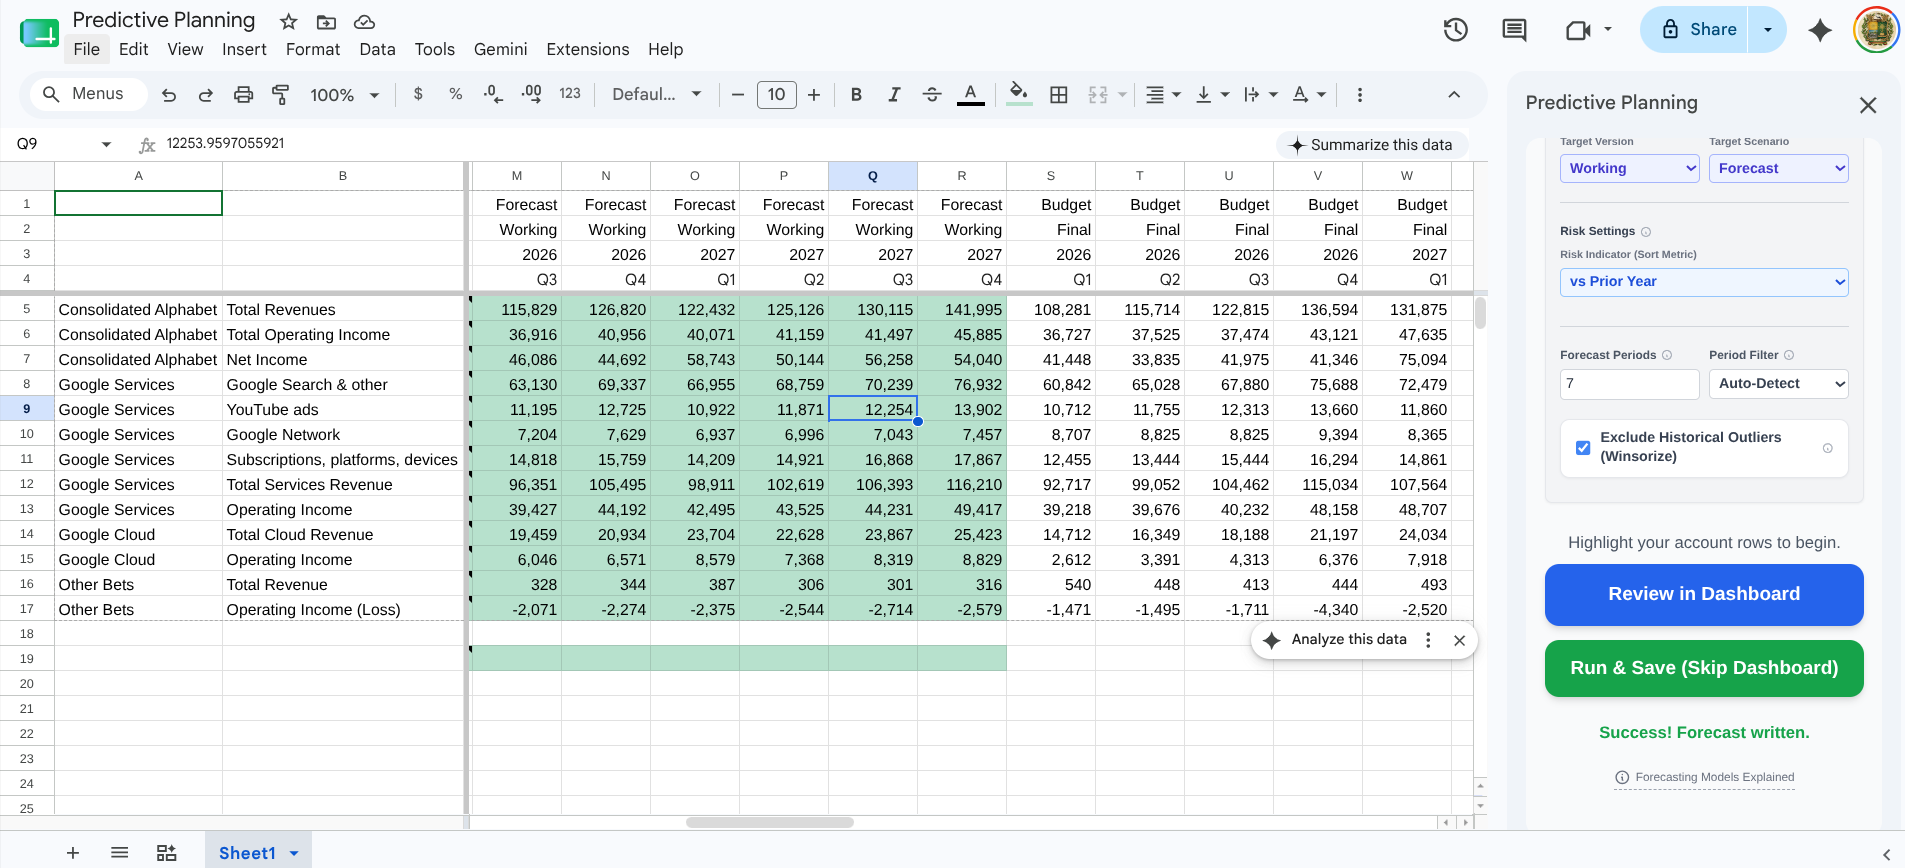
Task: Open the Period Filter Auto-Detect dropdown
Action: click(x=1779, y=384)
